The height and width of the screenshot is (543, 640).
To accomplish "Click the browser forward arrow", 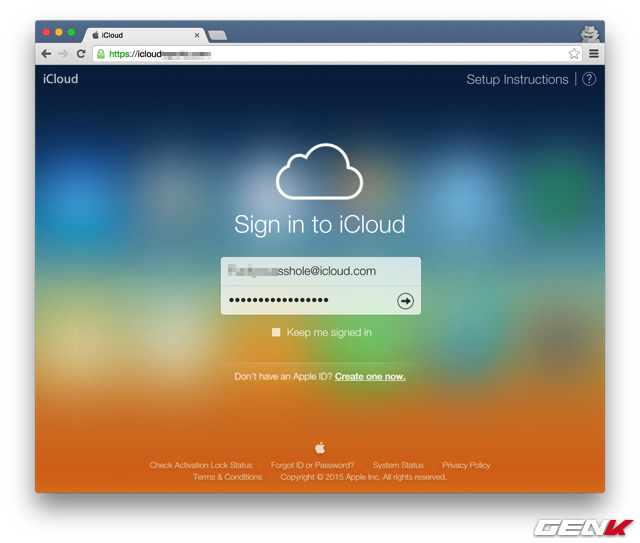I will (x=63, y=54).
